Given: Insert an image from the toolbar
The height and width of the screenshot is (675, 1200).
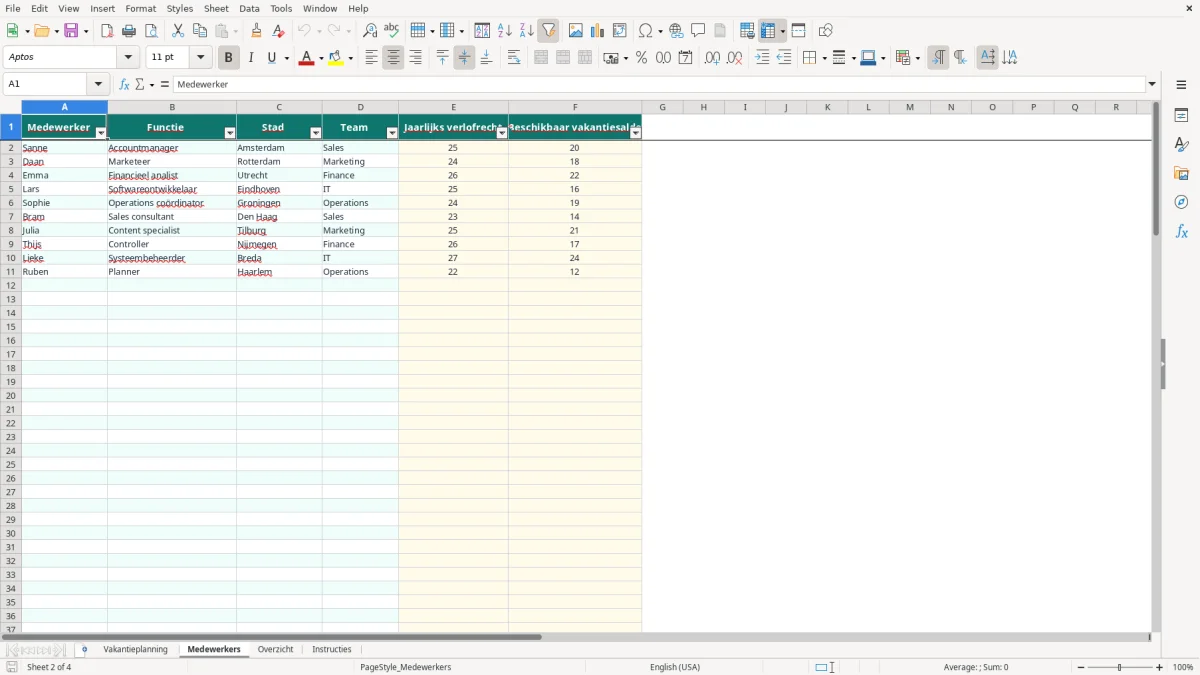Looking at the screenshot, I should click(576, 31).
